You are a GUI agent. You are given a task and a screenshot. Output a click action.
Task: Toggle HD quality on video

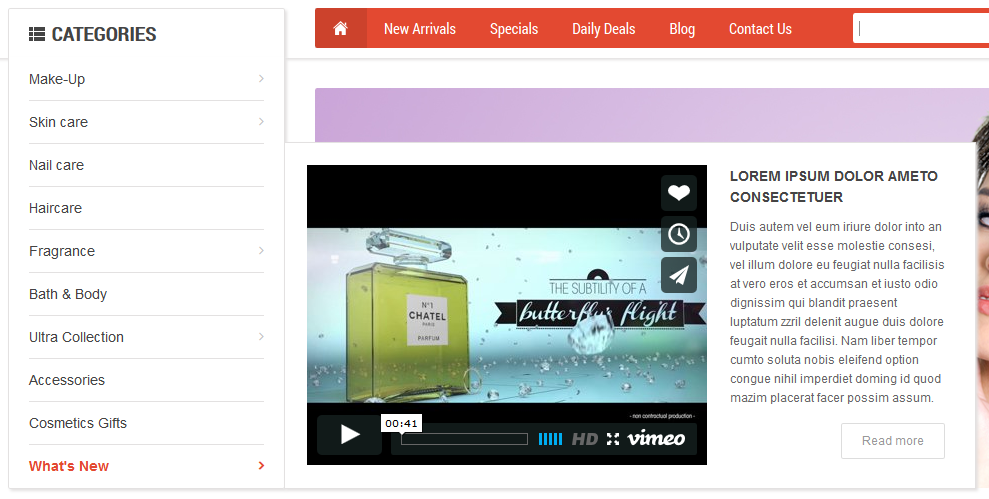(x=585, y=439)
